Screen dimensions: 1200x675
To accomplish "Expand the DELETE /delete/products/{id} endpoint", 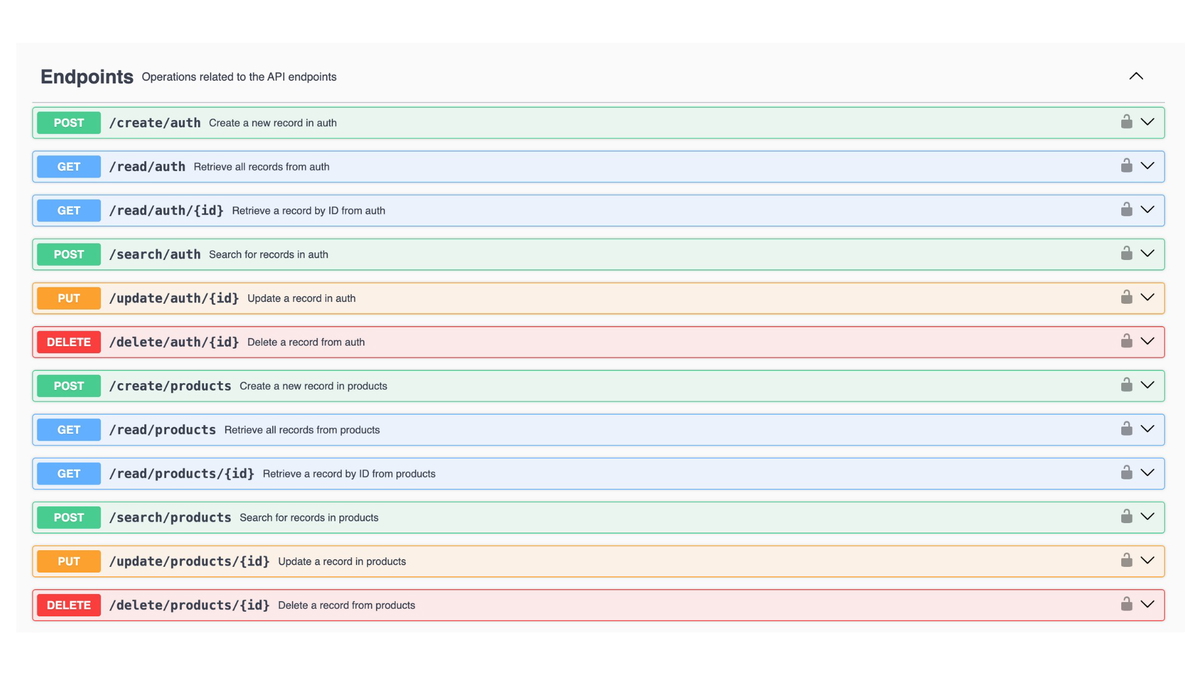I will coord(1148,604).
